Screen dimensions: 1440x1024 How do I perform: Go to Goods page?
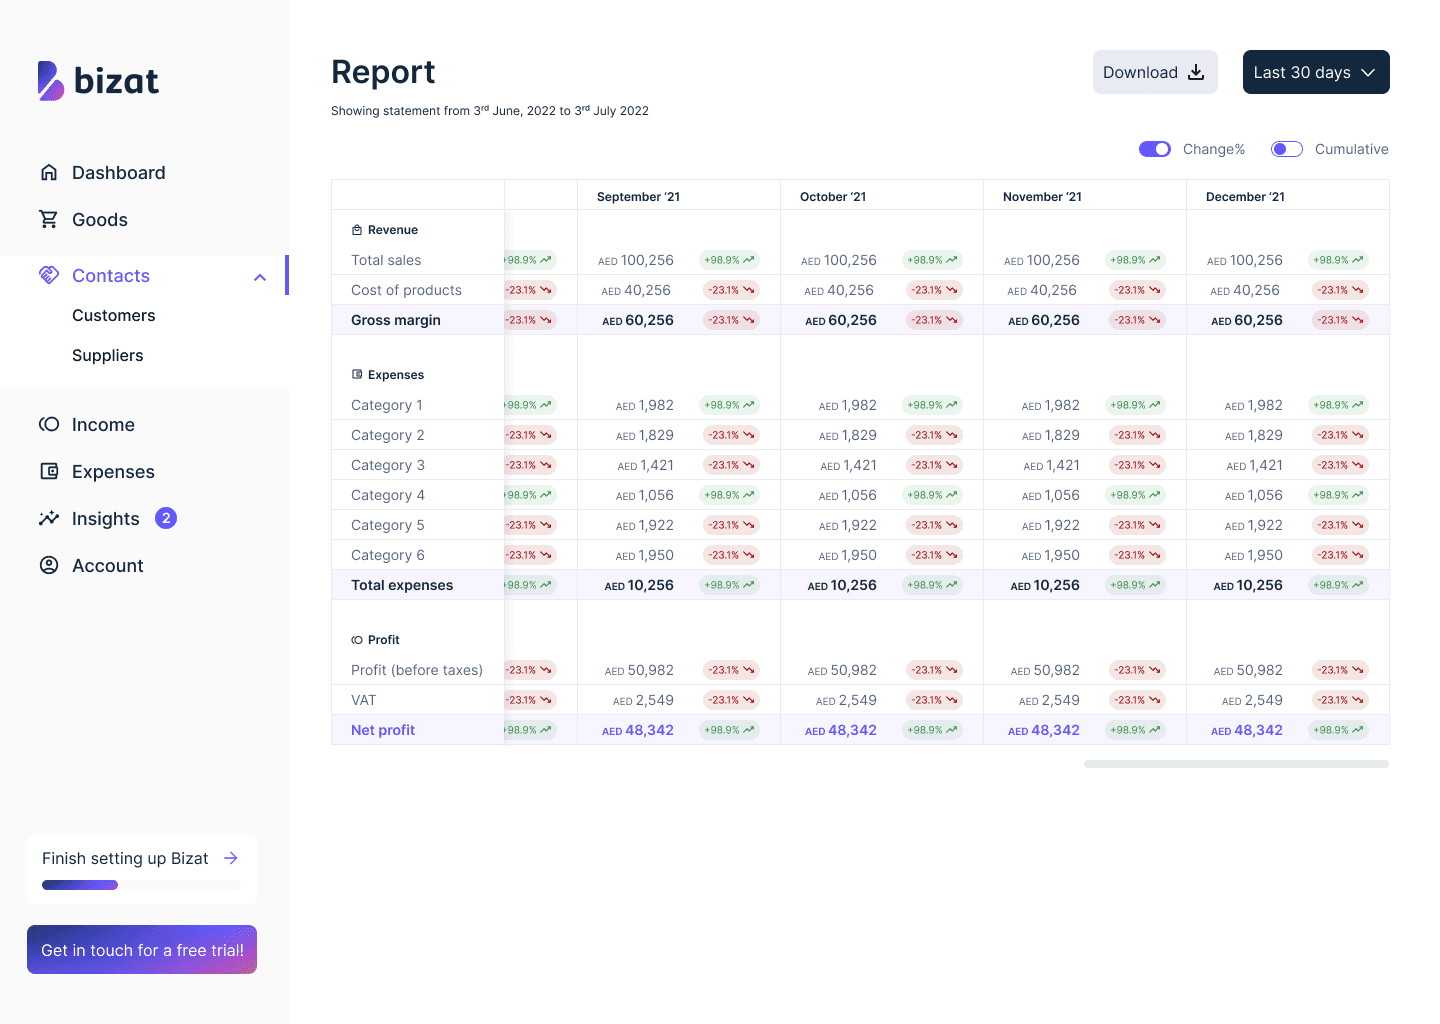(x=100, y=219)
